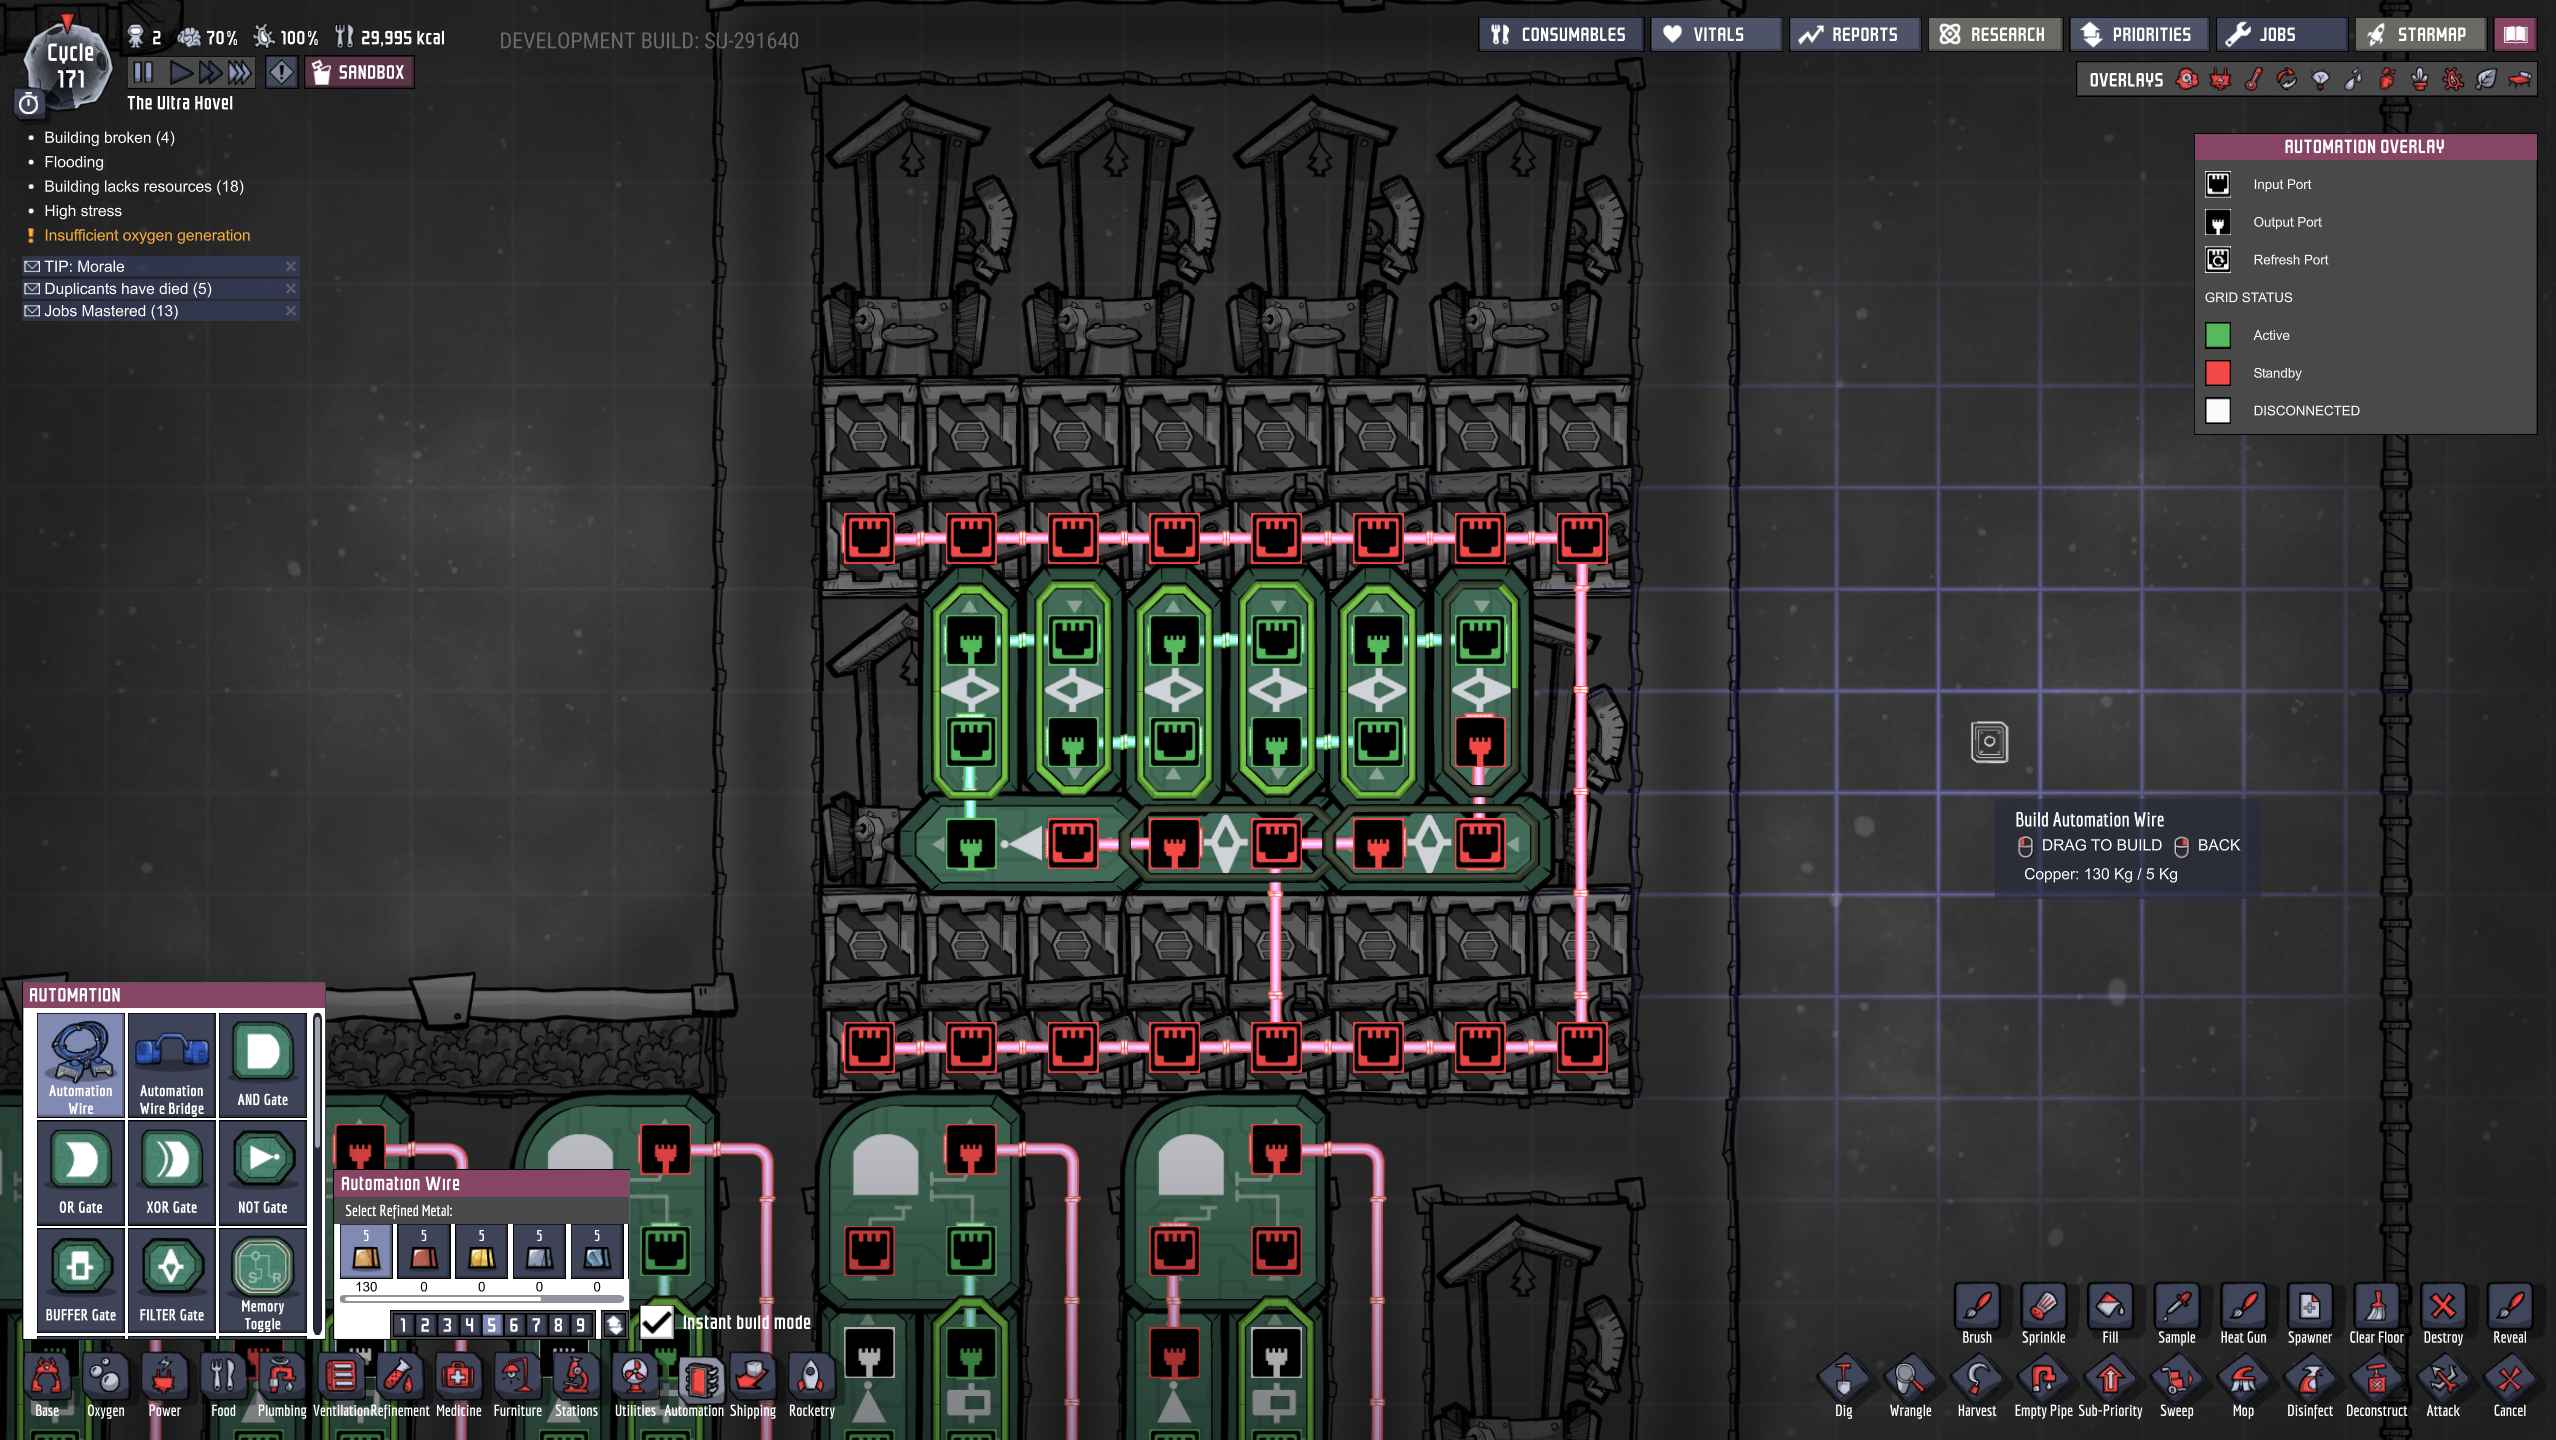Select the Automation Wire Bridge
2556x1440 pixels.
171,1065
